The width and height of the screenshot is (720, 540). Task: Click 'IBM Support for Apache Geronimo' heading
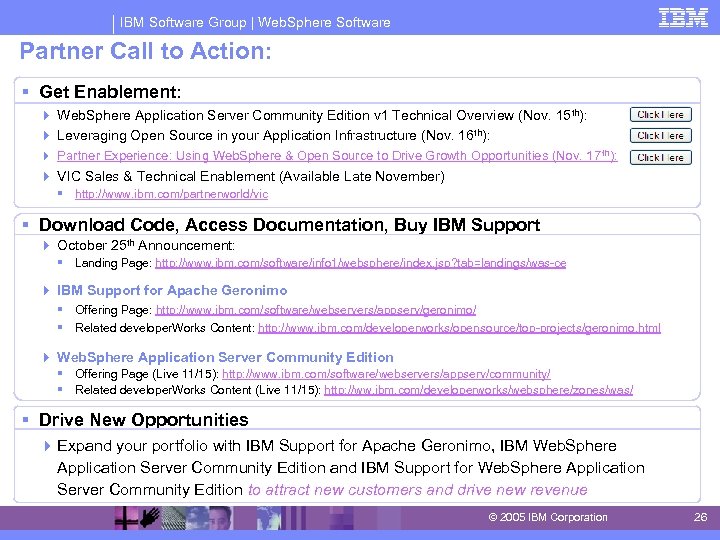tap(172, 290)
